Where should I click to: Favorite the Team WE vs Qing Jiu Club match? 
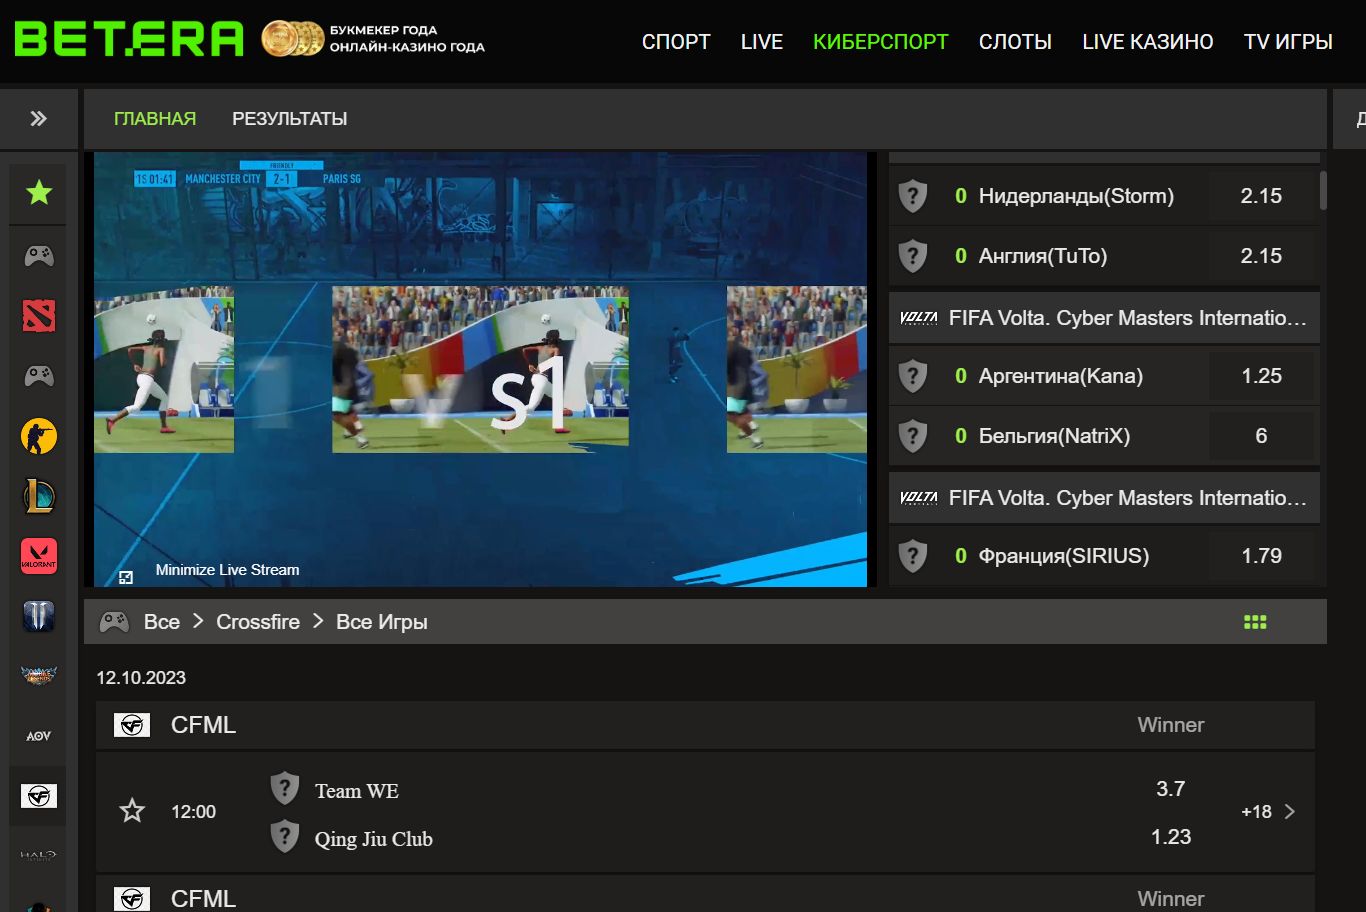pyautogui.click(x=132, y=811)
